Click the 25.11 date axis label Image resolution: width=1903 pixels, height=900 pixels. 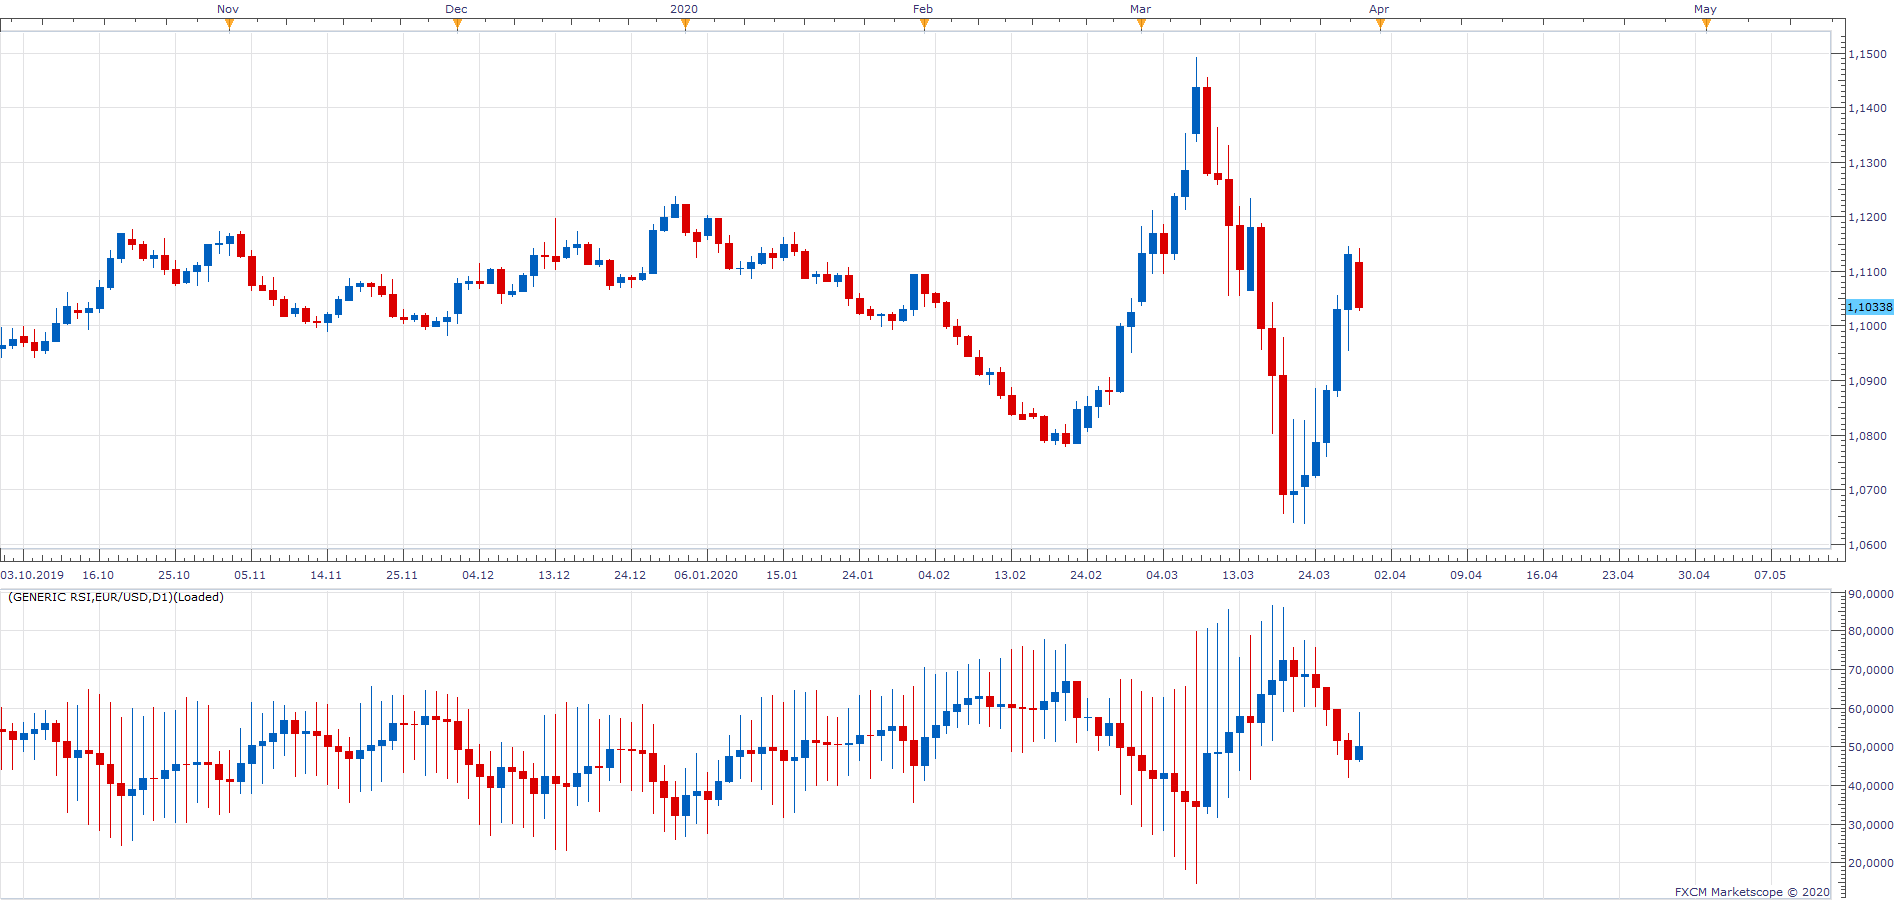click(x=402, y=575)
